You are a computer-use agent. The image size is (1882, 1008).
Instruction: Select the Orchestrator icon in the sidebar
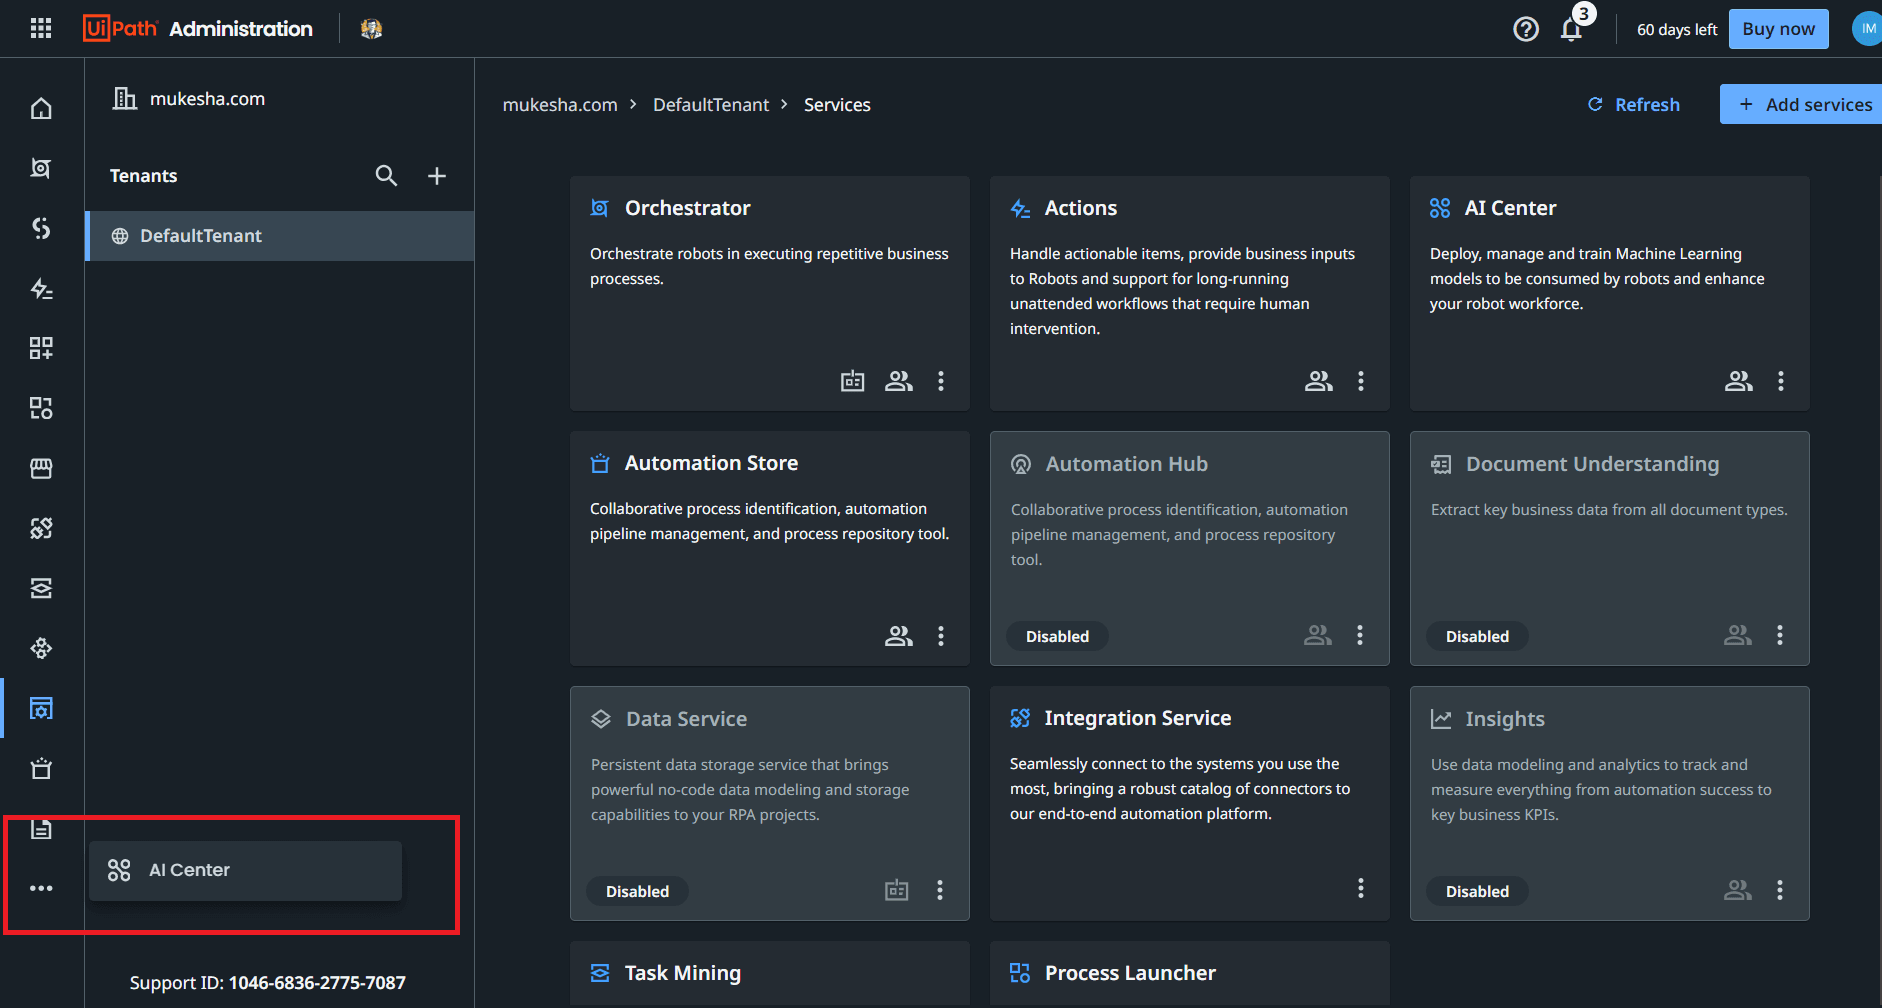pyautogui.click(x=41, y=168)
